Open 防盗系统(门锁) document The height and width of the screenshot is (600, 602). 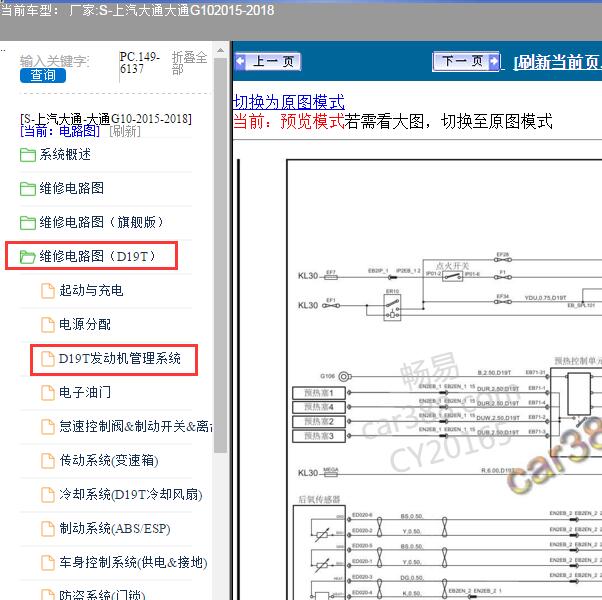point(102,594)
